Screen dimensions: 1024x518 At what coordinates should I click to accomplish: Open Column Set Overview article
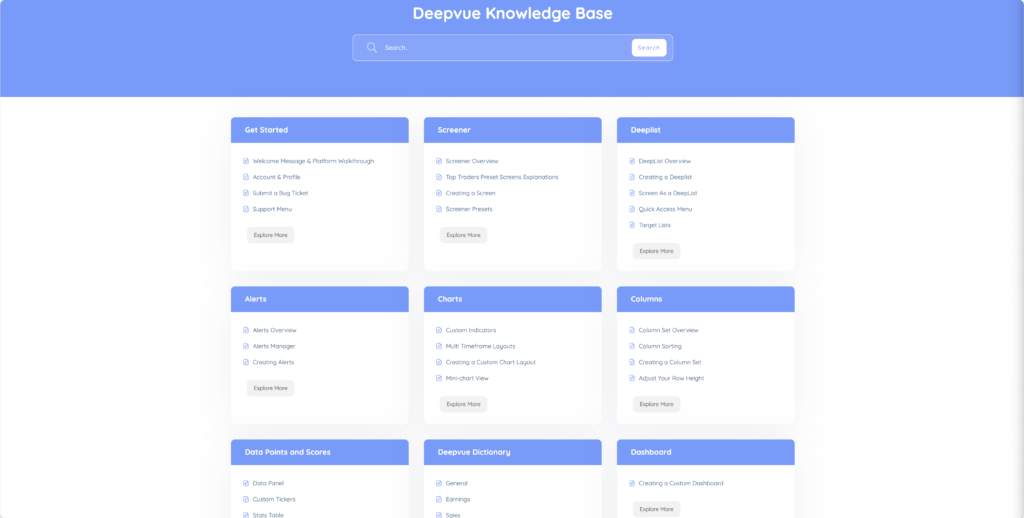668,330
